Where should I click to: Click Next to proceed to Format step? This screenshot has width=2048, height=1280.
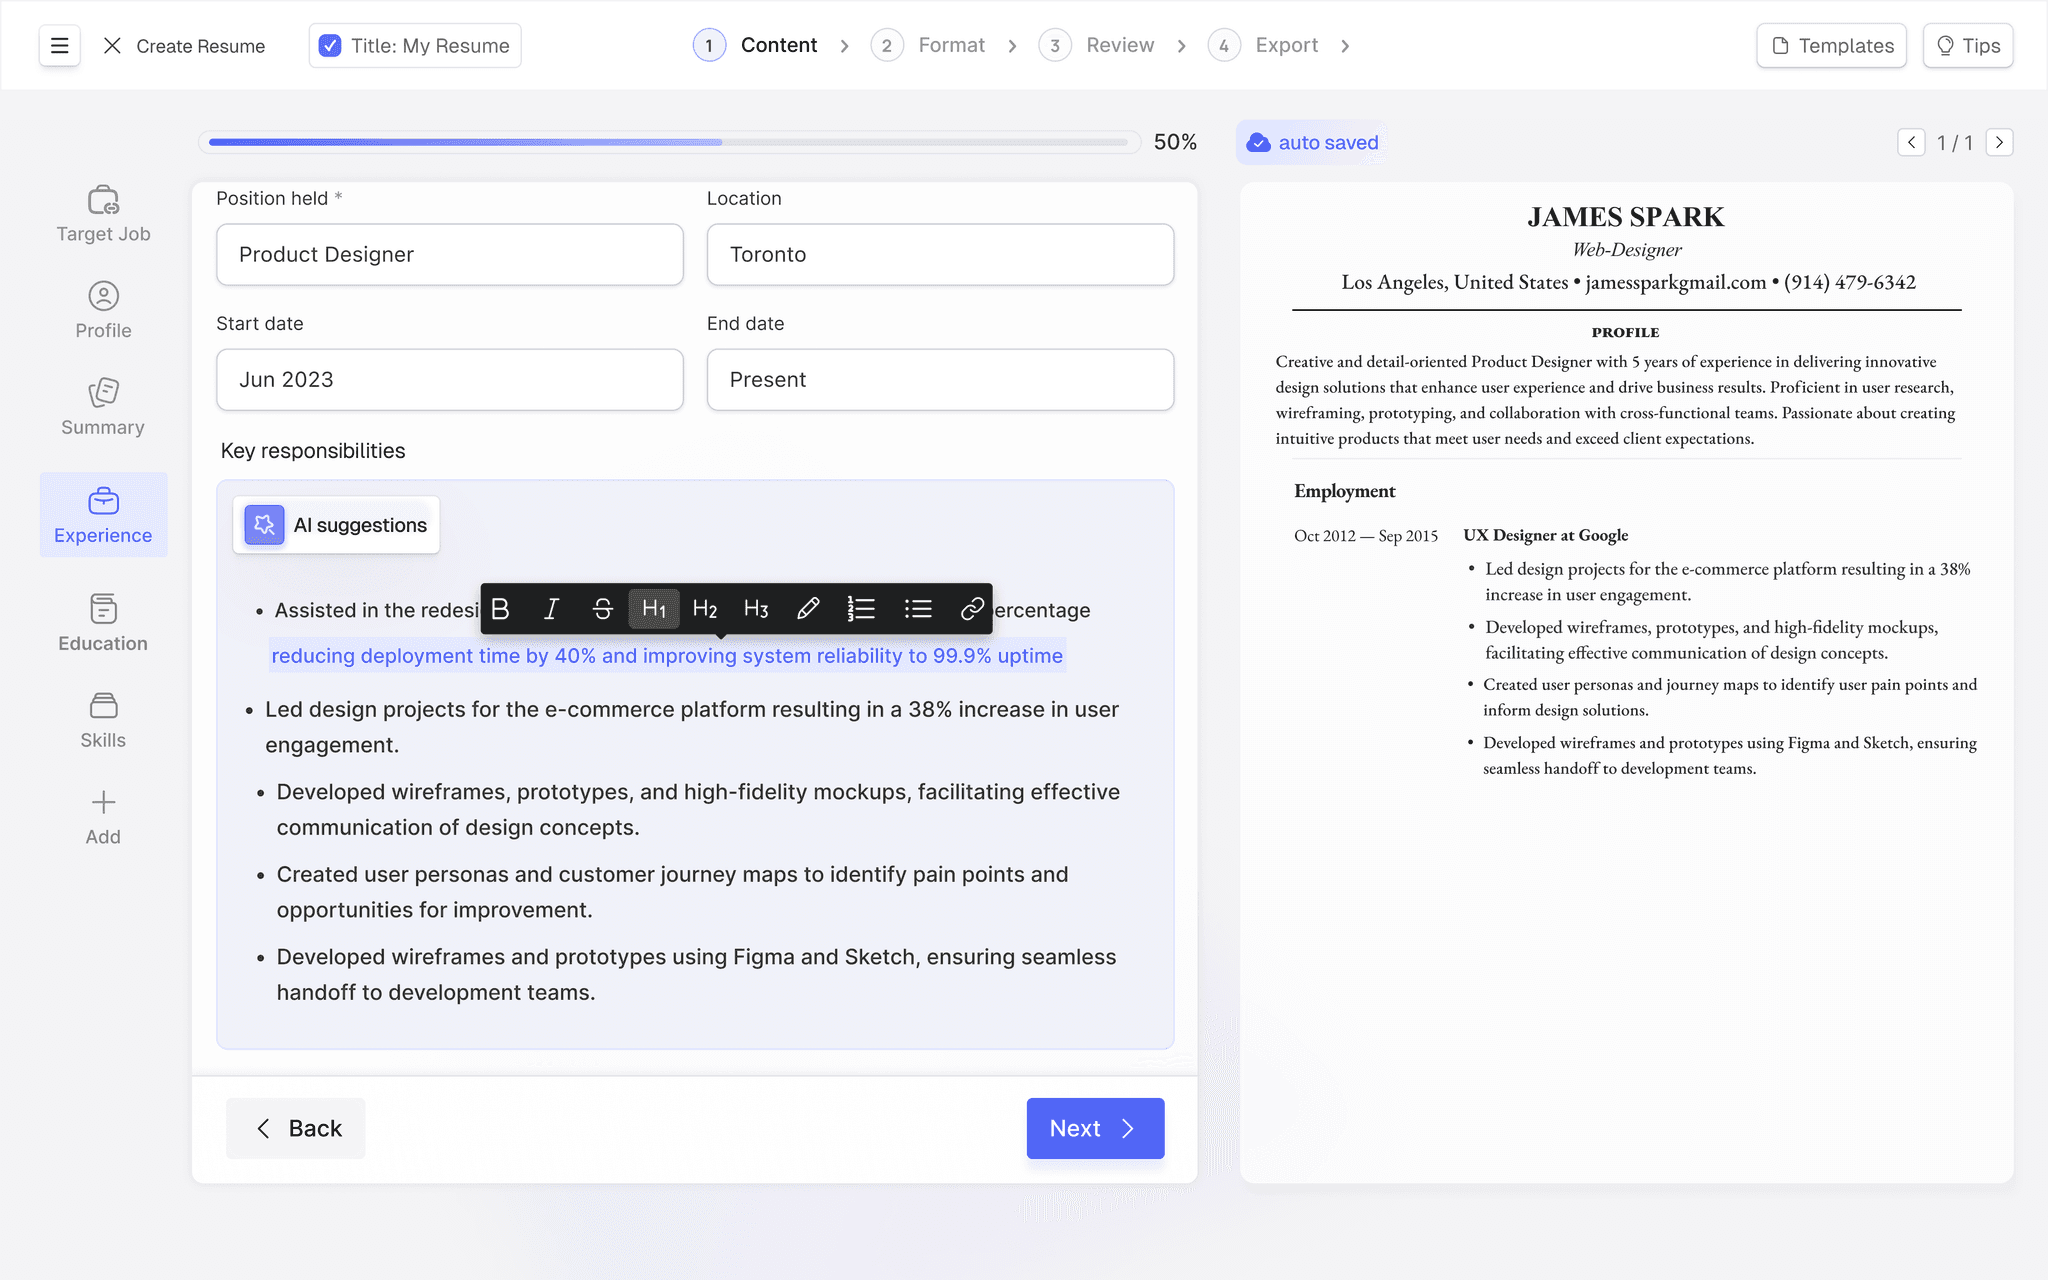pyautogui.click(x=1094, y=1128)
